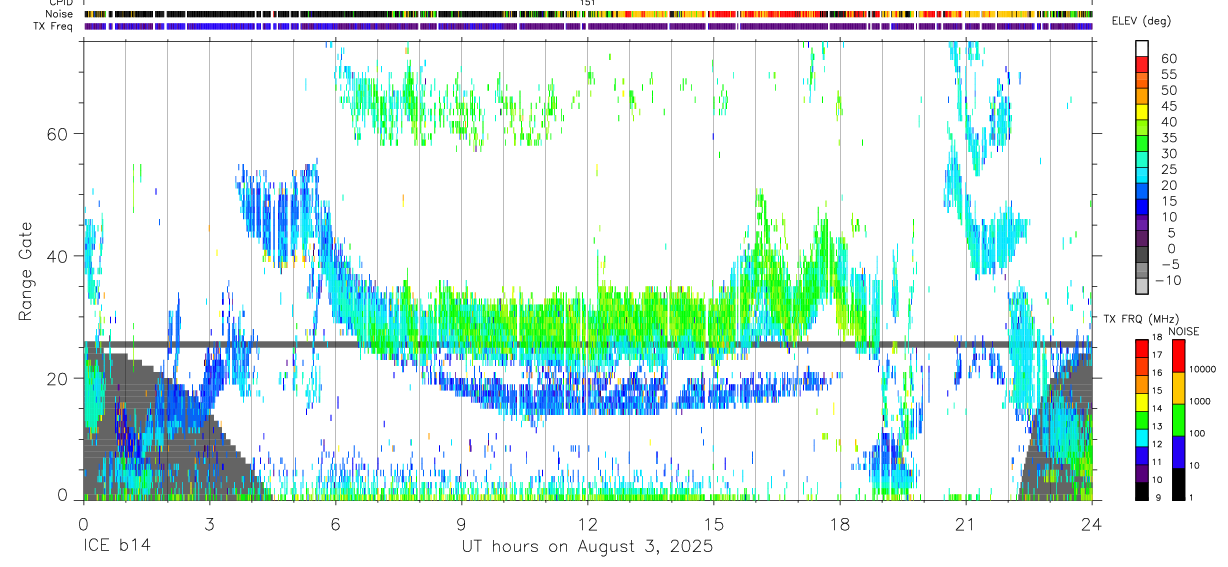Click the 'Range Gate' y-axis title
The height and width of the screenshot is (567, 1228).
click(x=26, y=270)
